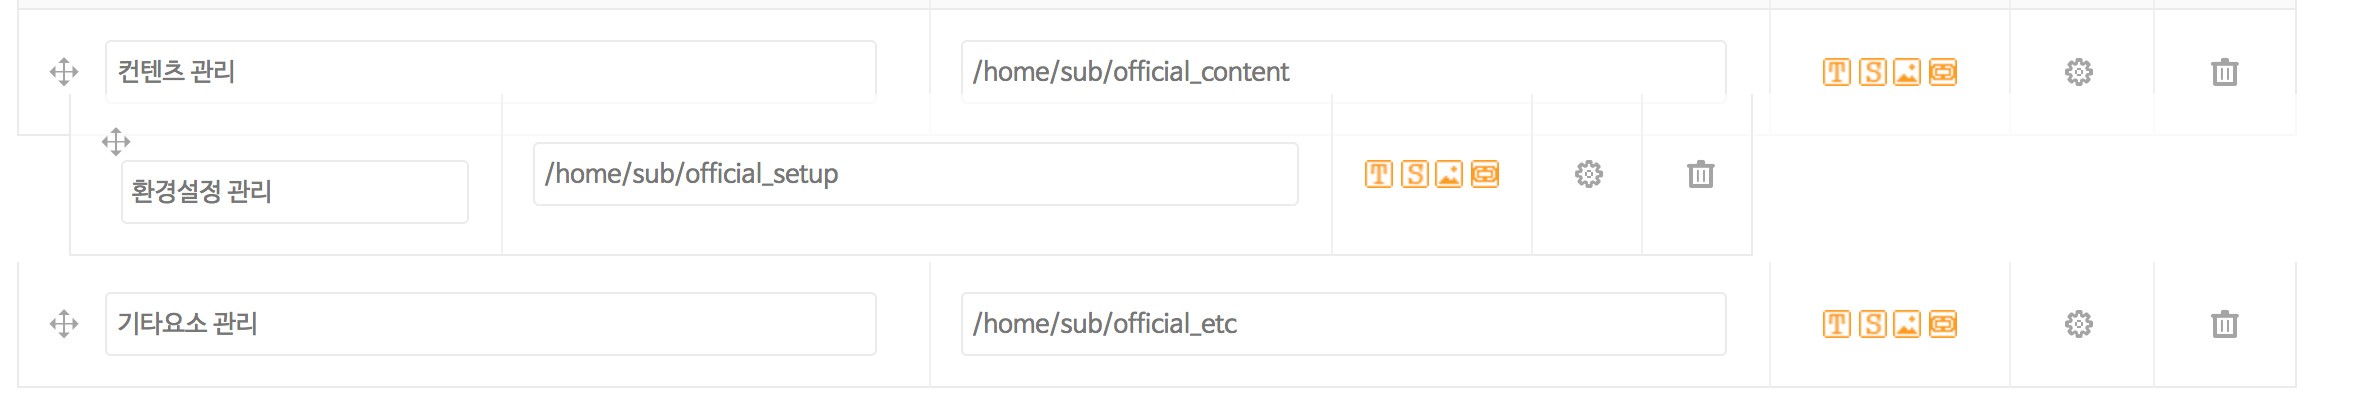Delete the 환경설정 관리 row with trash icon
This screenshot has width=2354, height=394.
[1701, 174]
